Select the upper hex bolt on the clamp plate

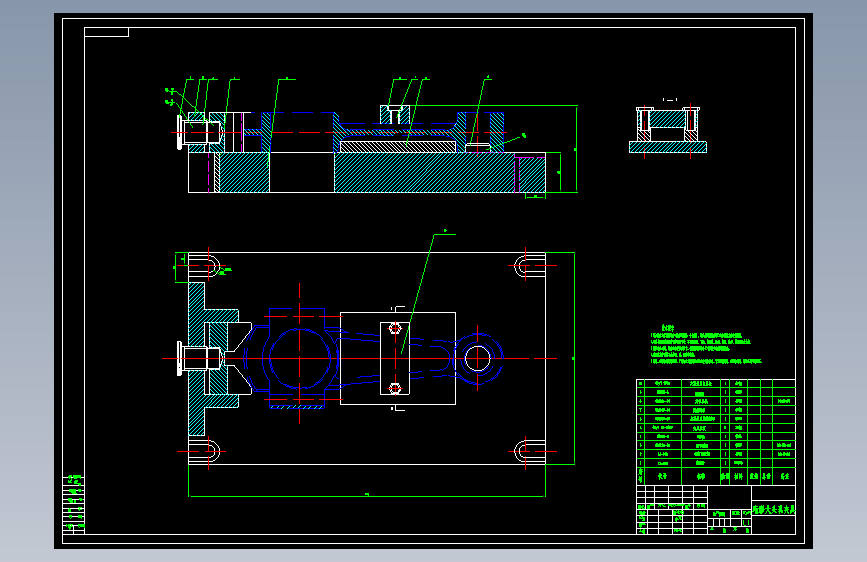click(x=395, y=329)
